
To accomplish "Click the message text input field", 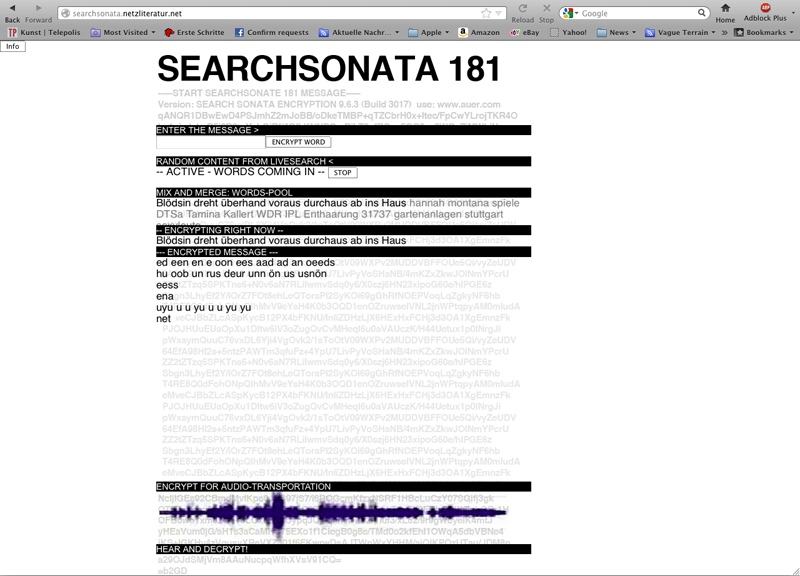I will (210, 142).
